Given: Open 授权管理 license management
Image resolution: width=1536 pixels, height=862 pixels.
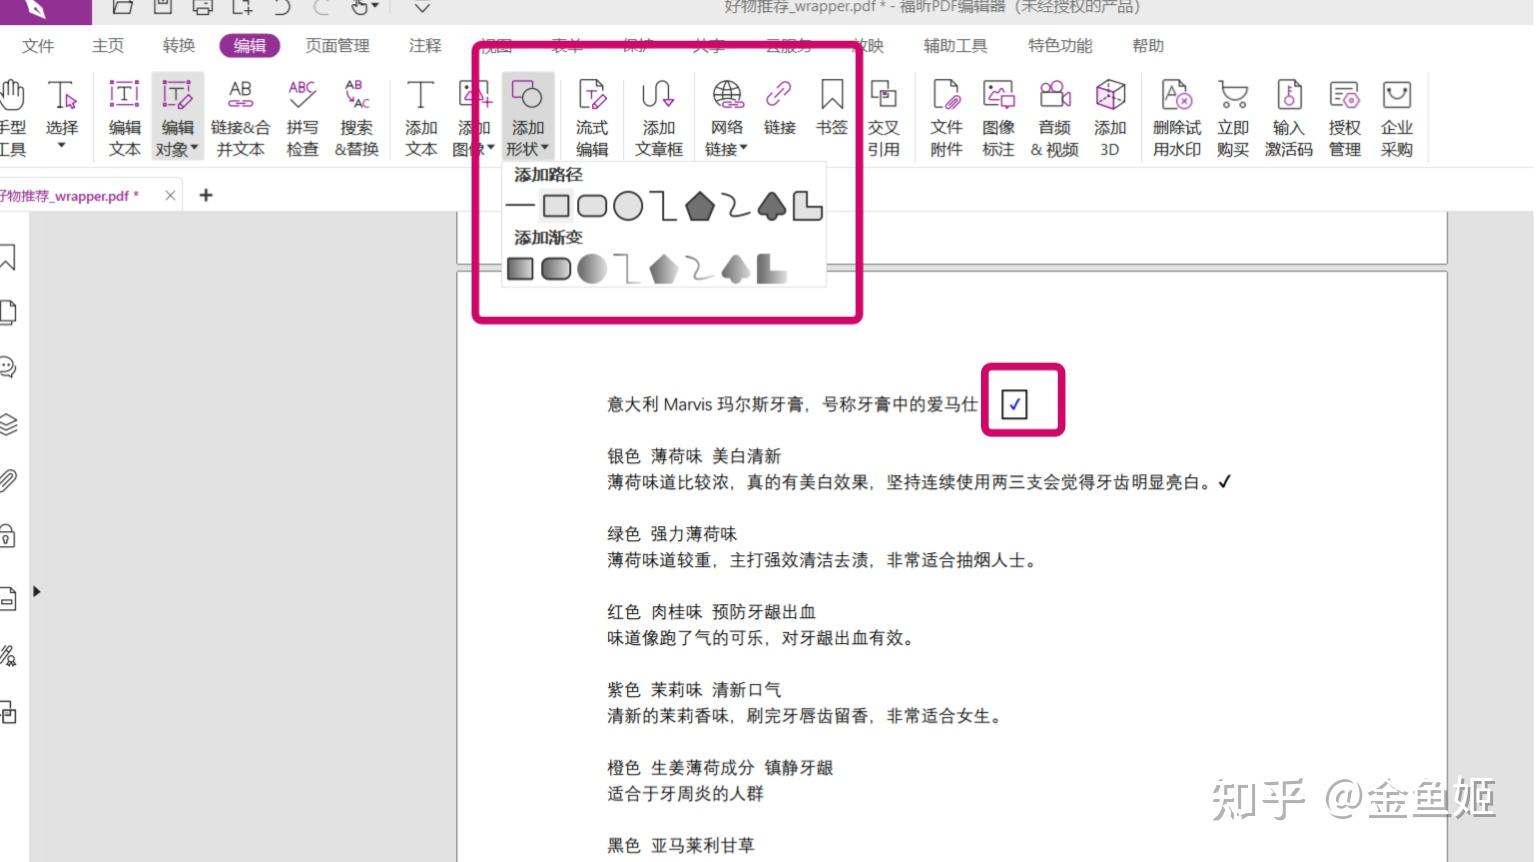Looking at the screenshot, I should pyautogui.click(x=1344, y=118).
